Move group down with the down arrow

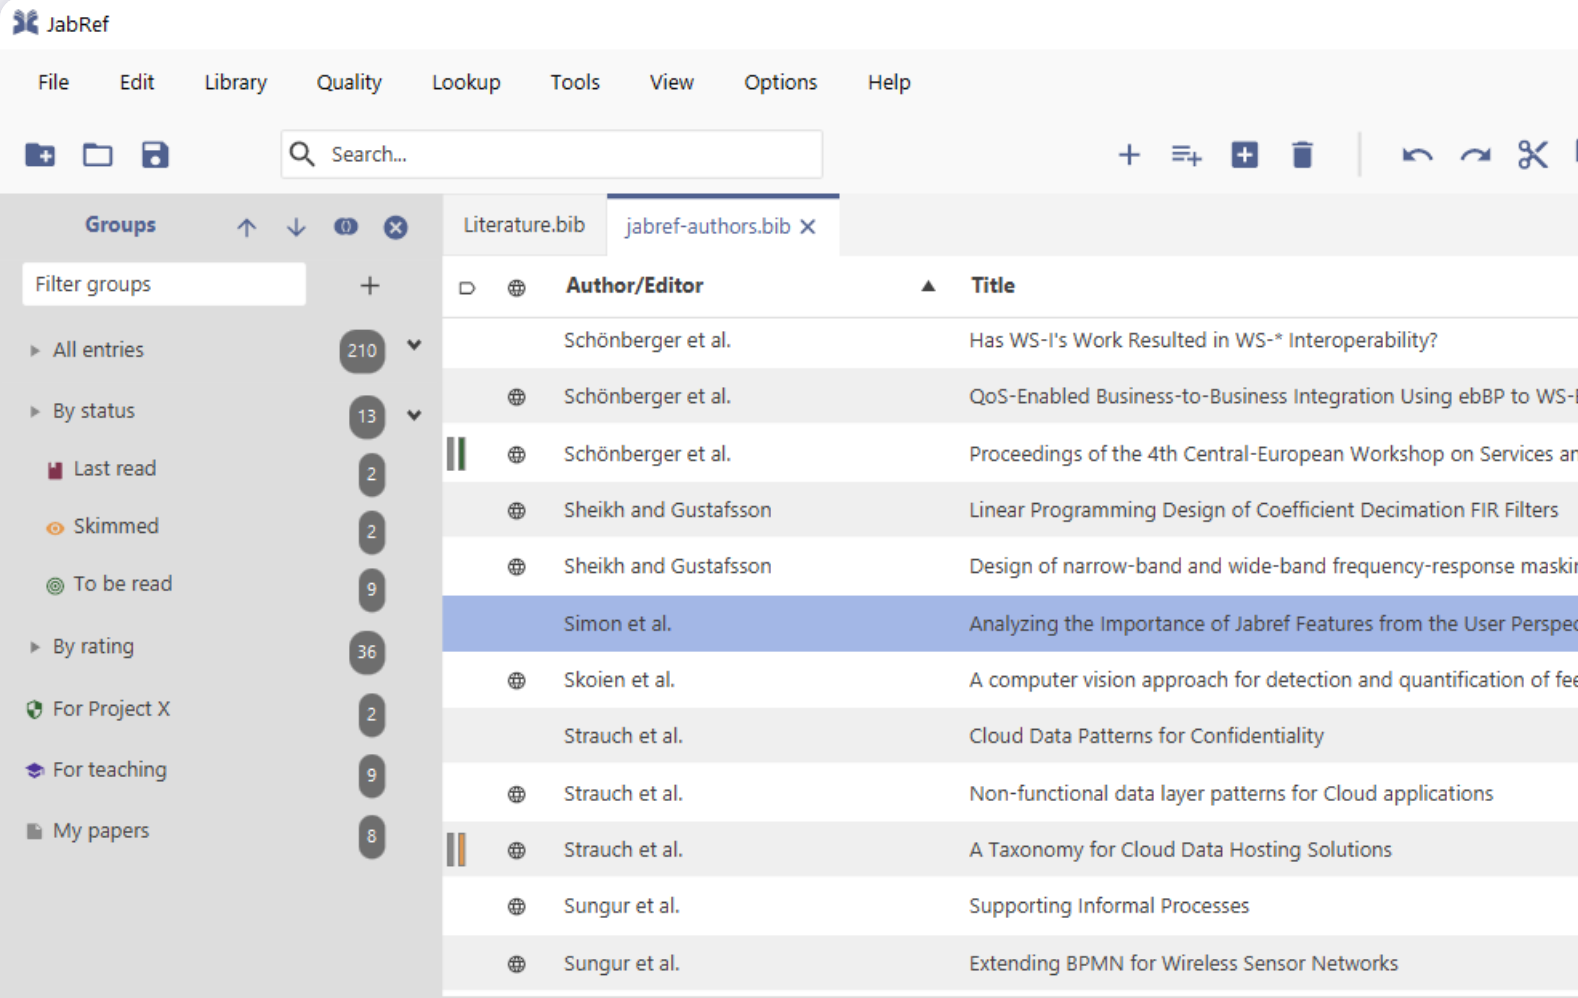click(296, 227)
